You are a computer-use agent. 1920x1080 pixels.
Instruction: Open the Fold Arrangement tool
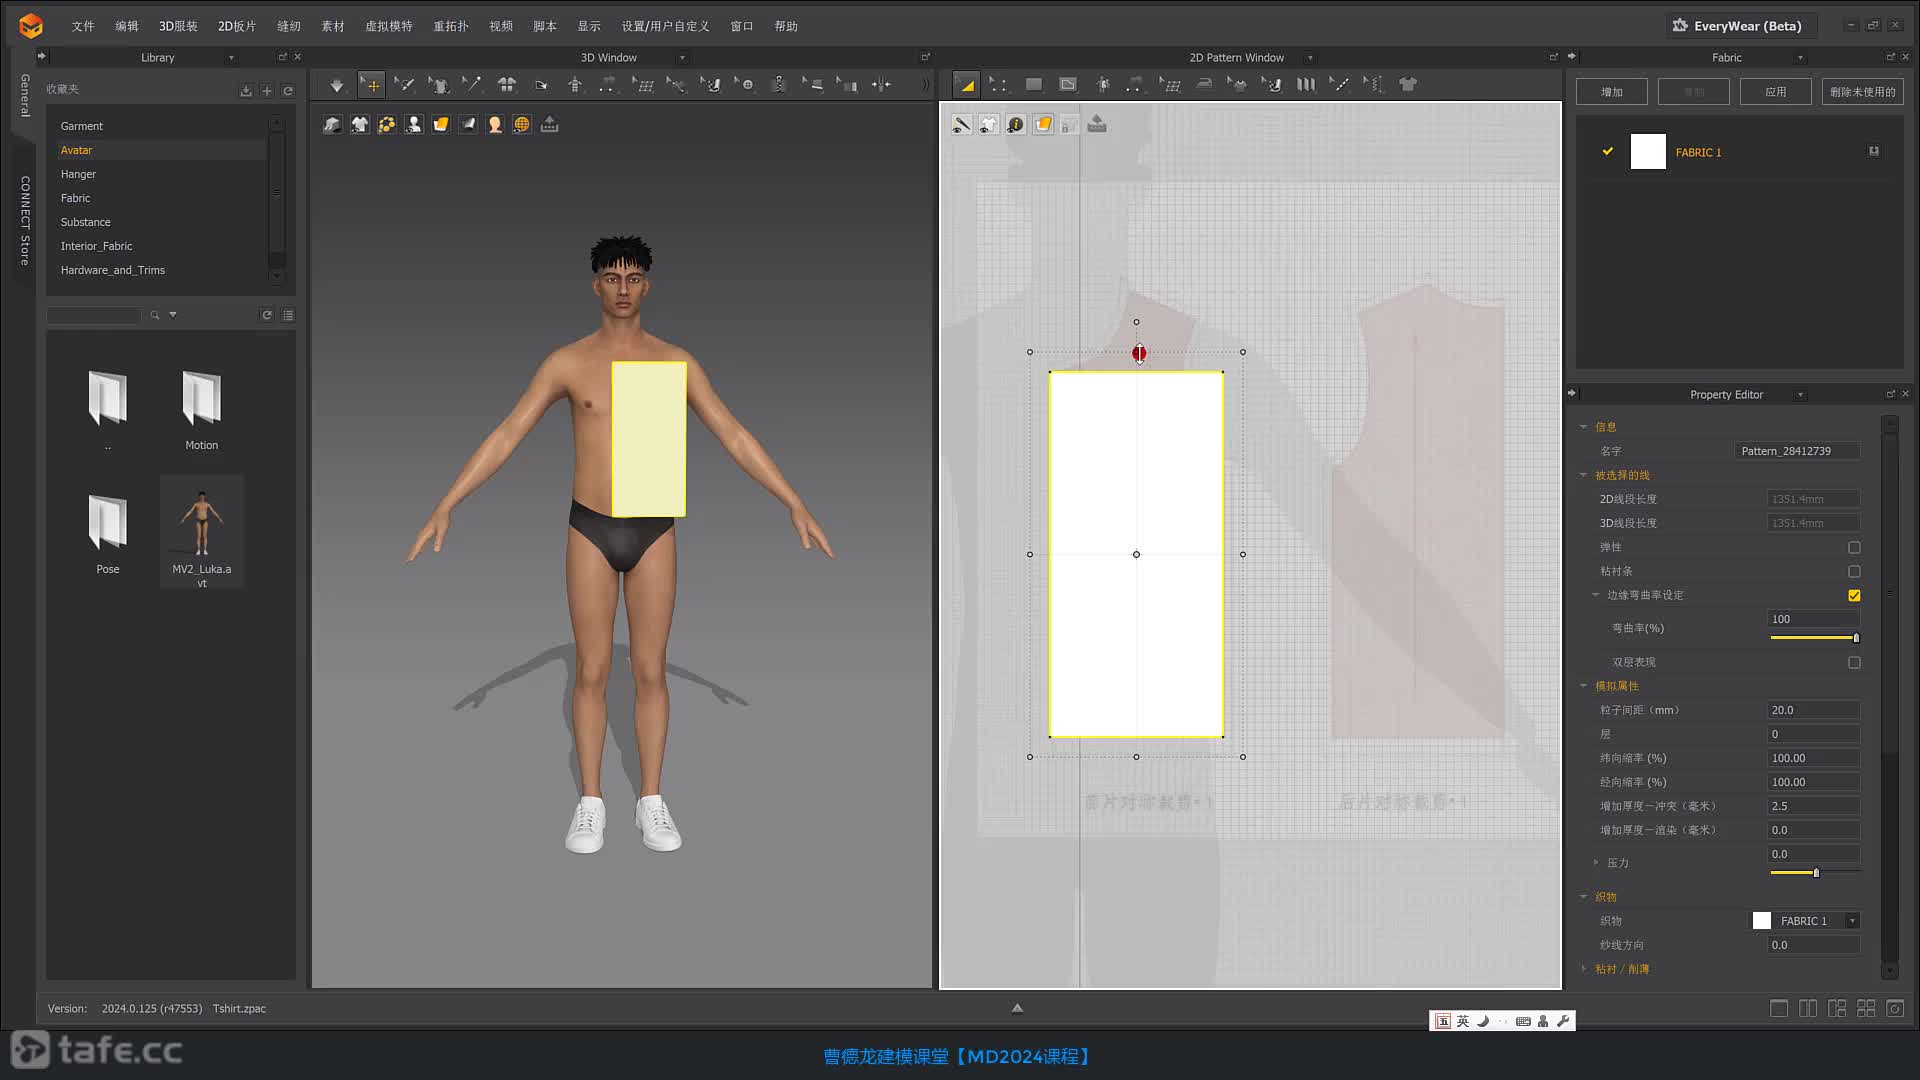541,85
